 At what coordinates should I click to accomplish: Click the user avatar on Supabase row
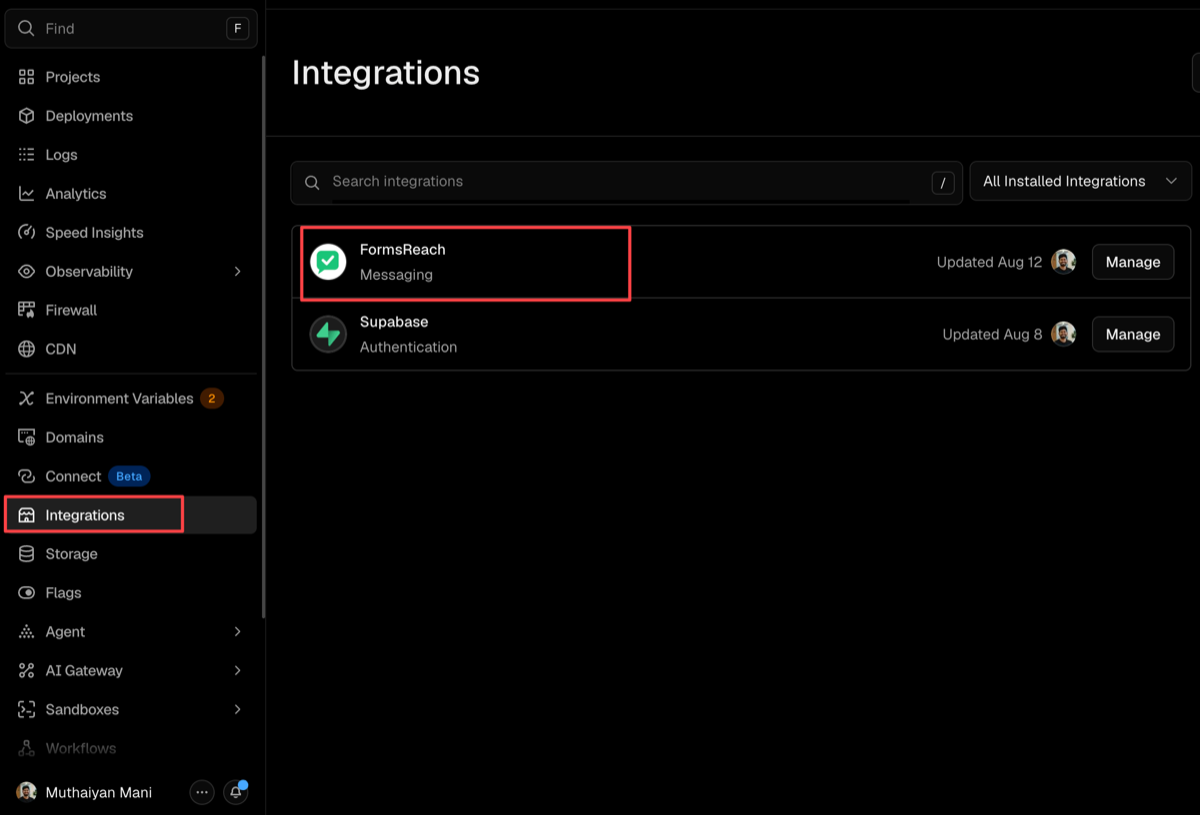click(1064, 335)
